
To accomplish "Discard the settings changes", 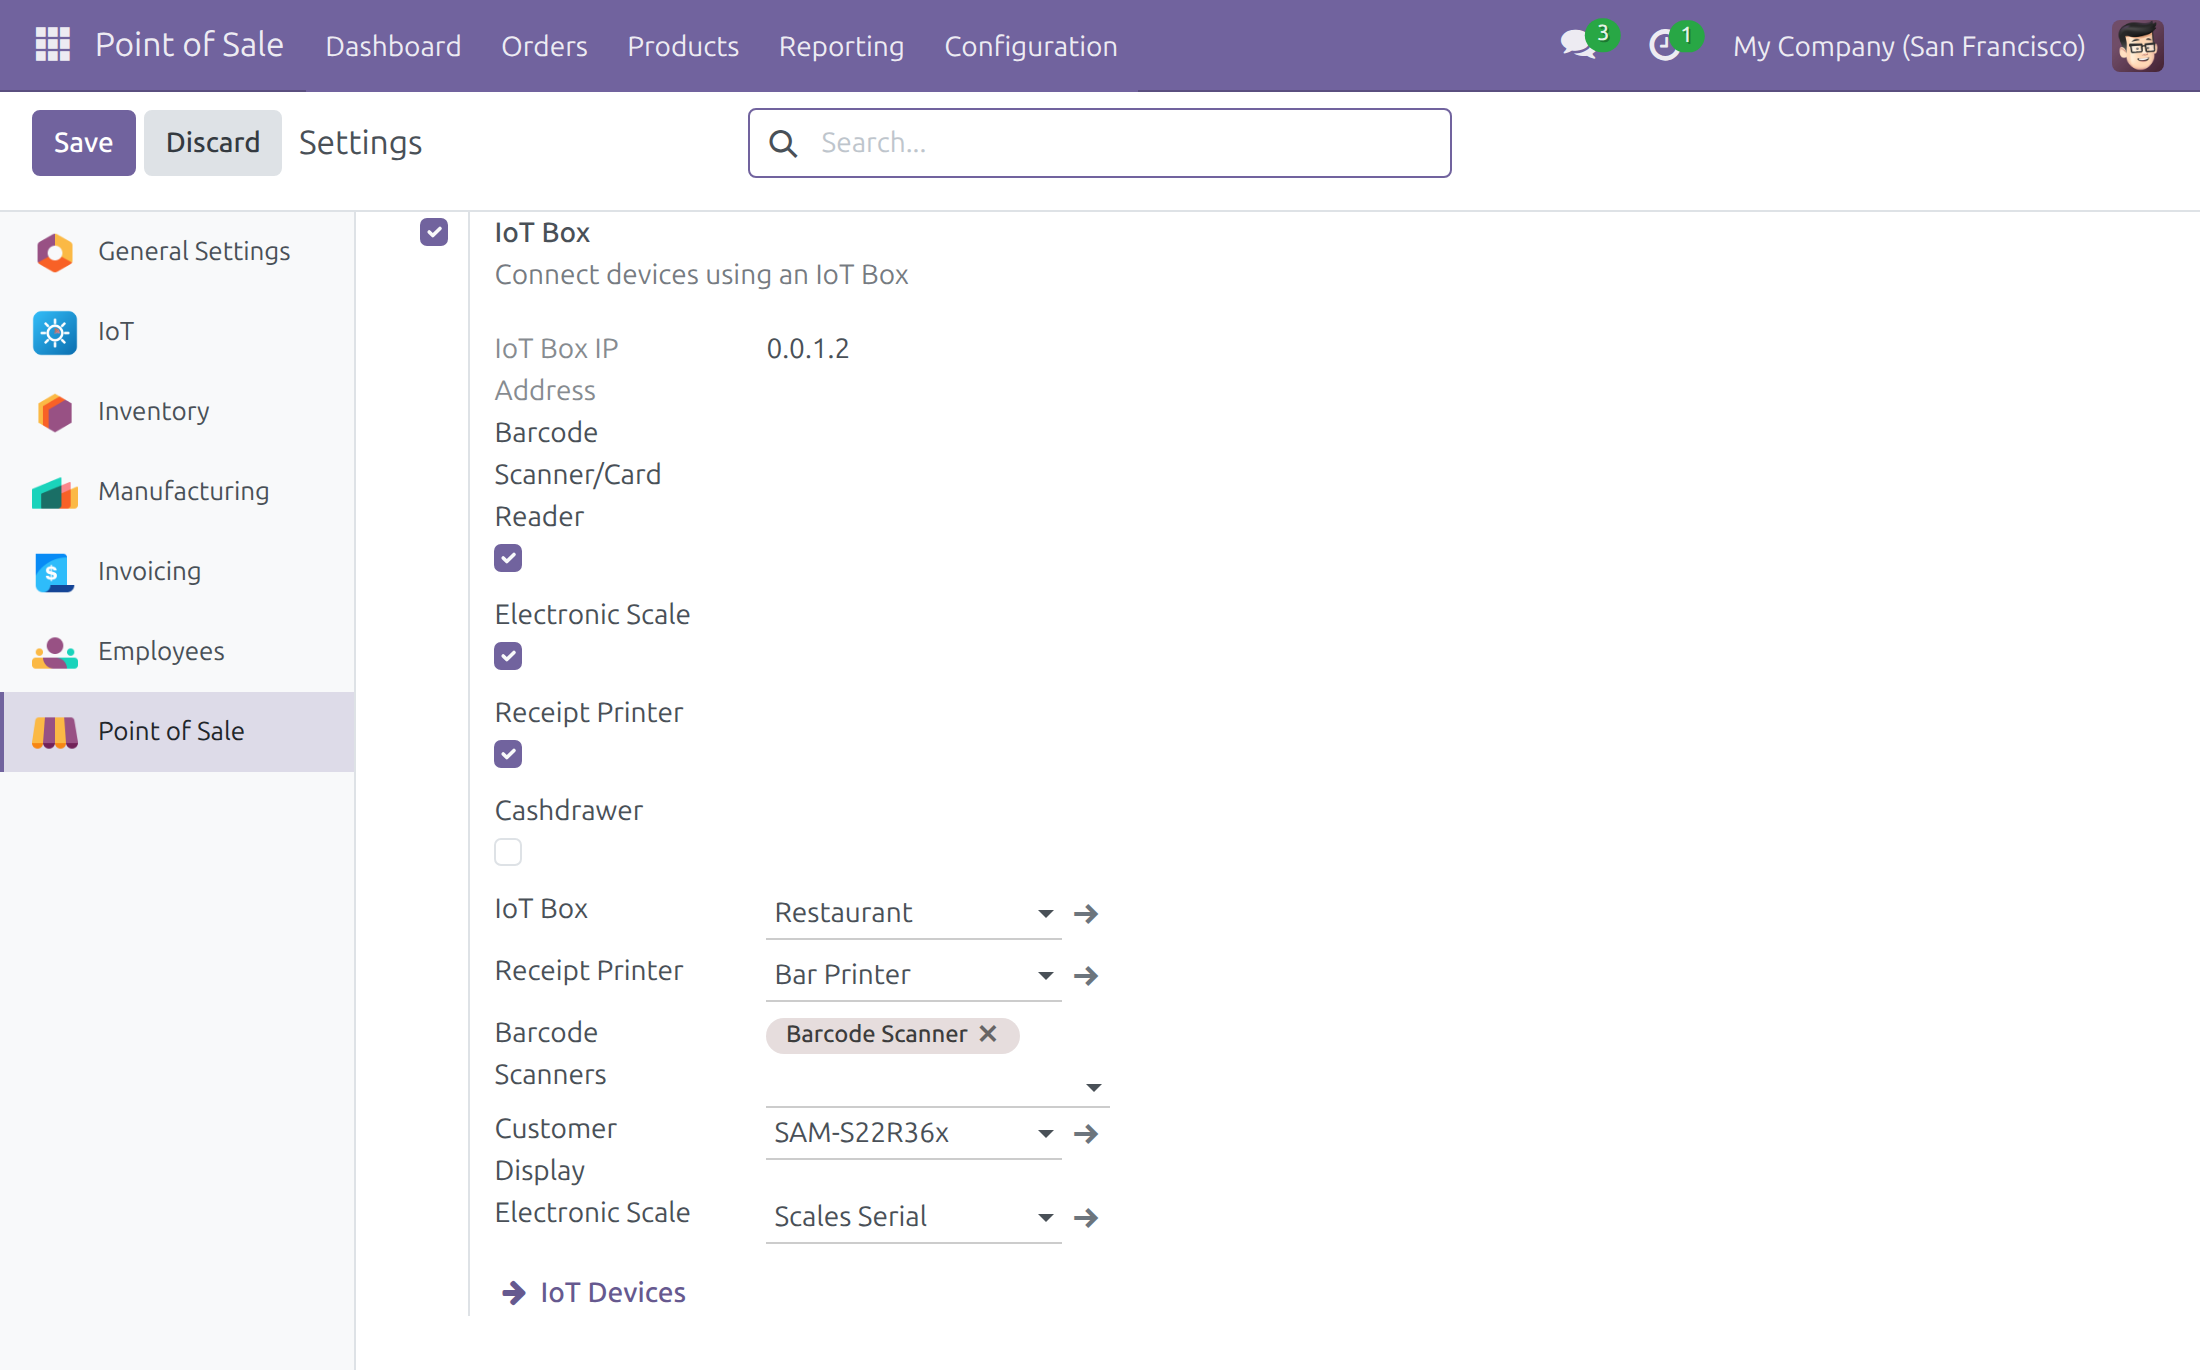I will (213, 143).
